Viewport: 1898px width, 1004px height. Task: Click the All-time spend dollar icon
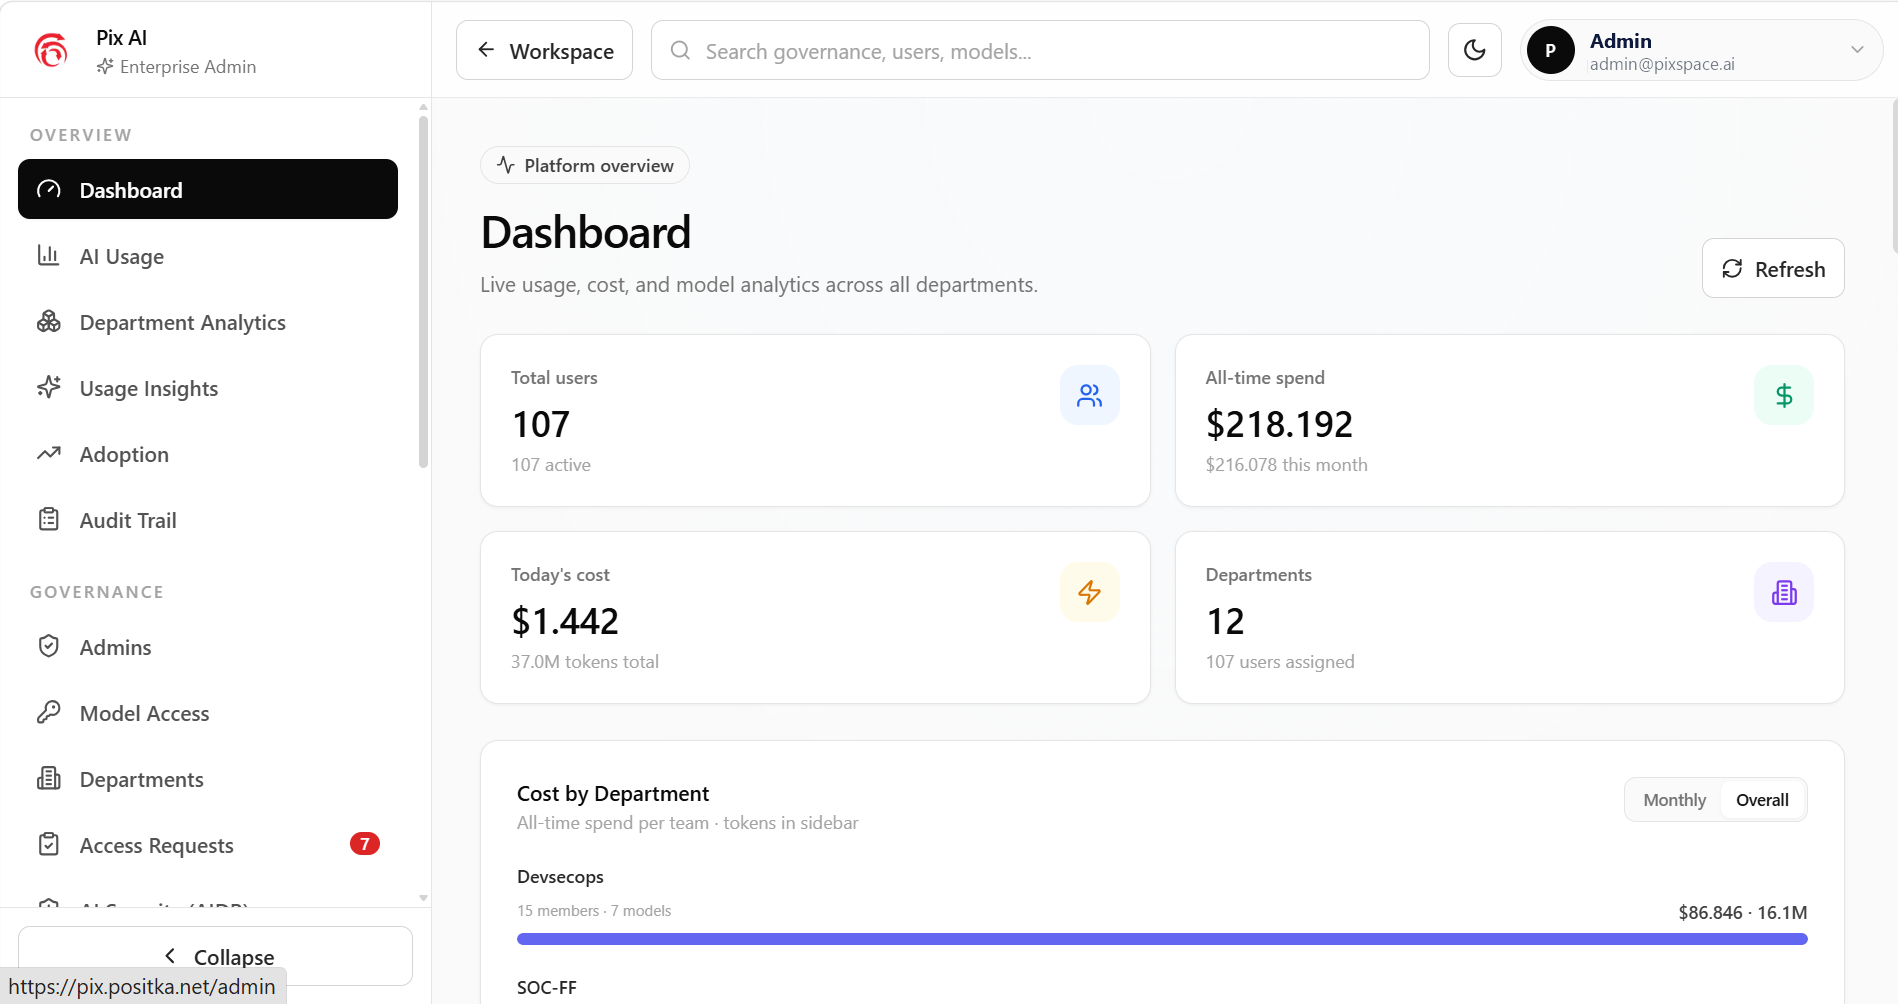pyautogui.click(x=1784, y=395)
